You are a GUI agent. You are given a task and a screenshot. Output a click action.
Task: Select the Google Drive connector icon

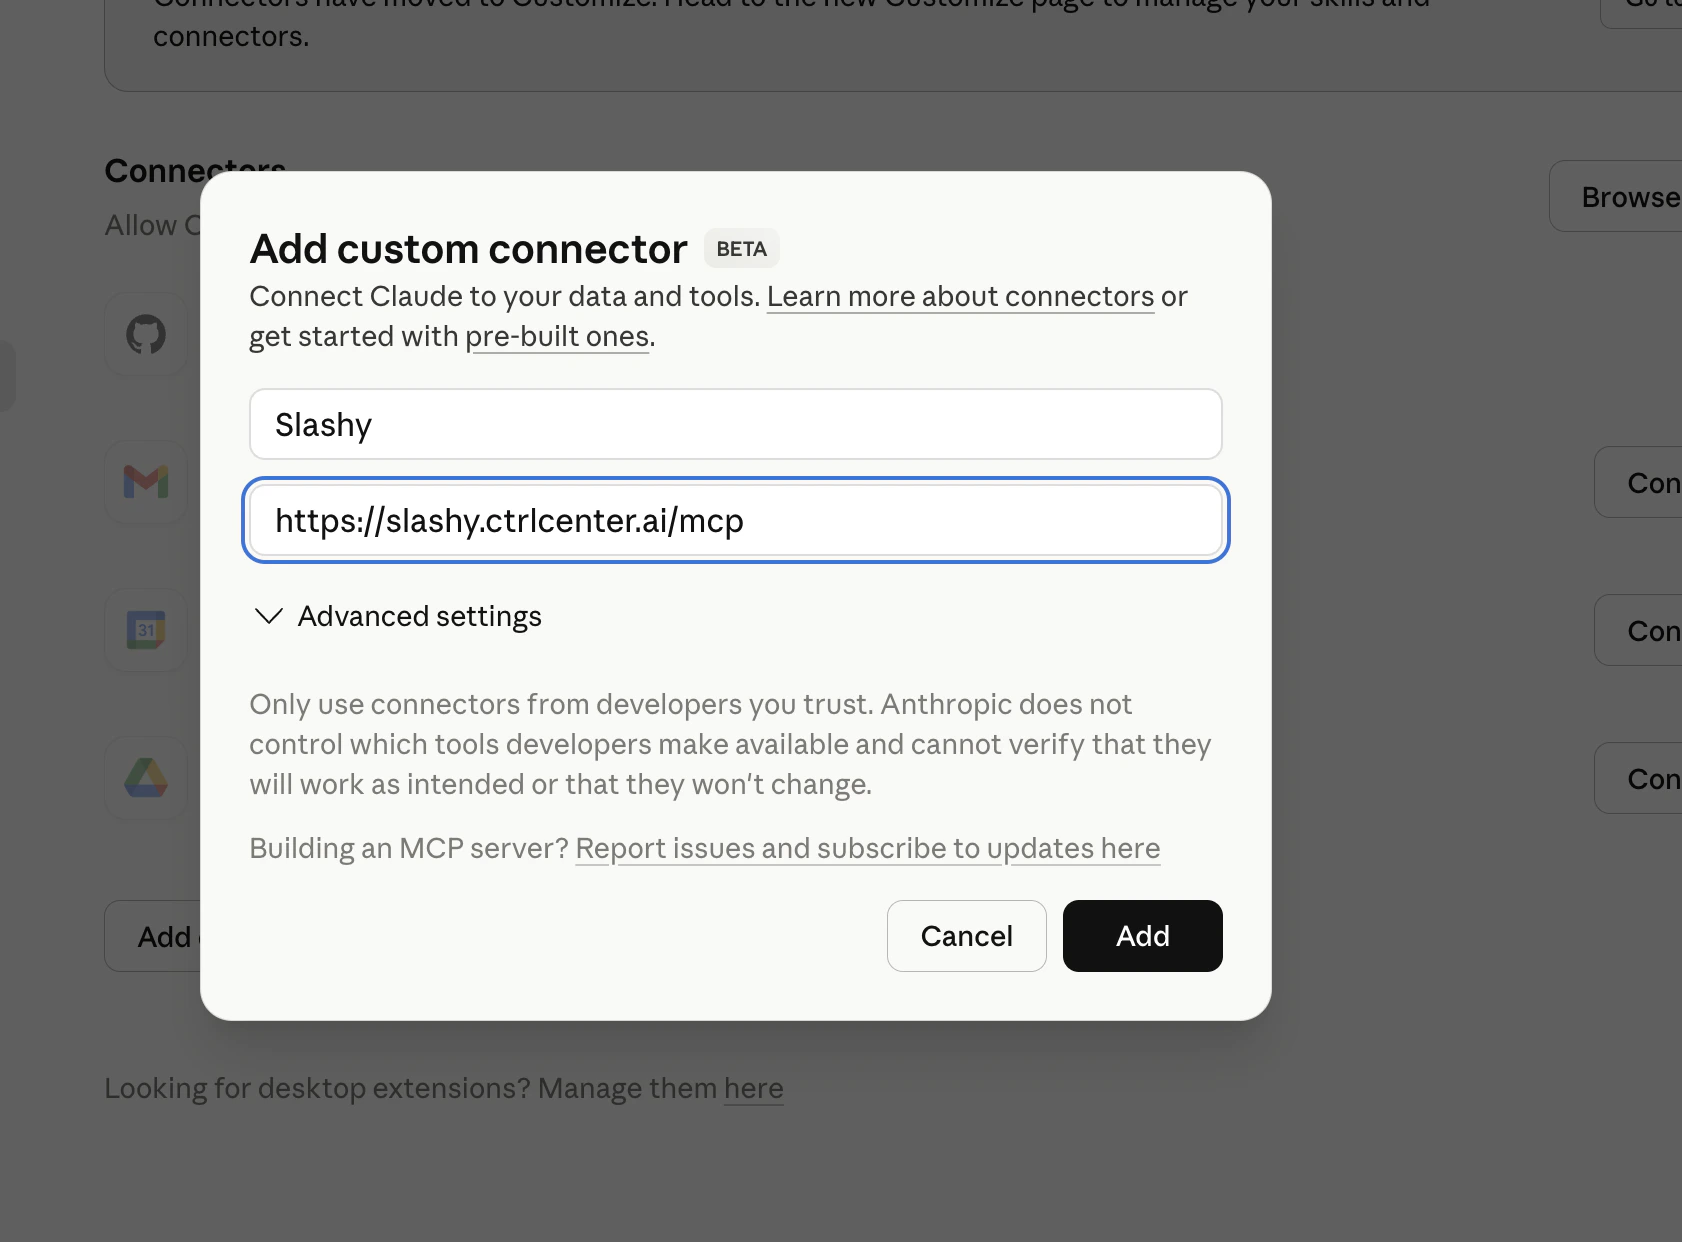[x=146, y=777]
